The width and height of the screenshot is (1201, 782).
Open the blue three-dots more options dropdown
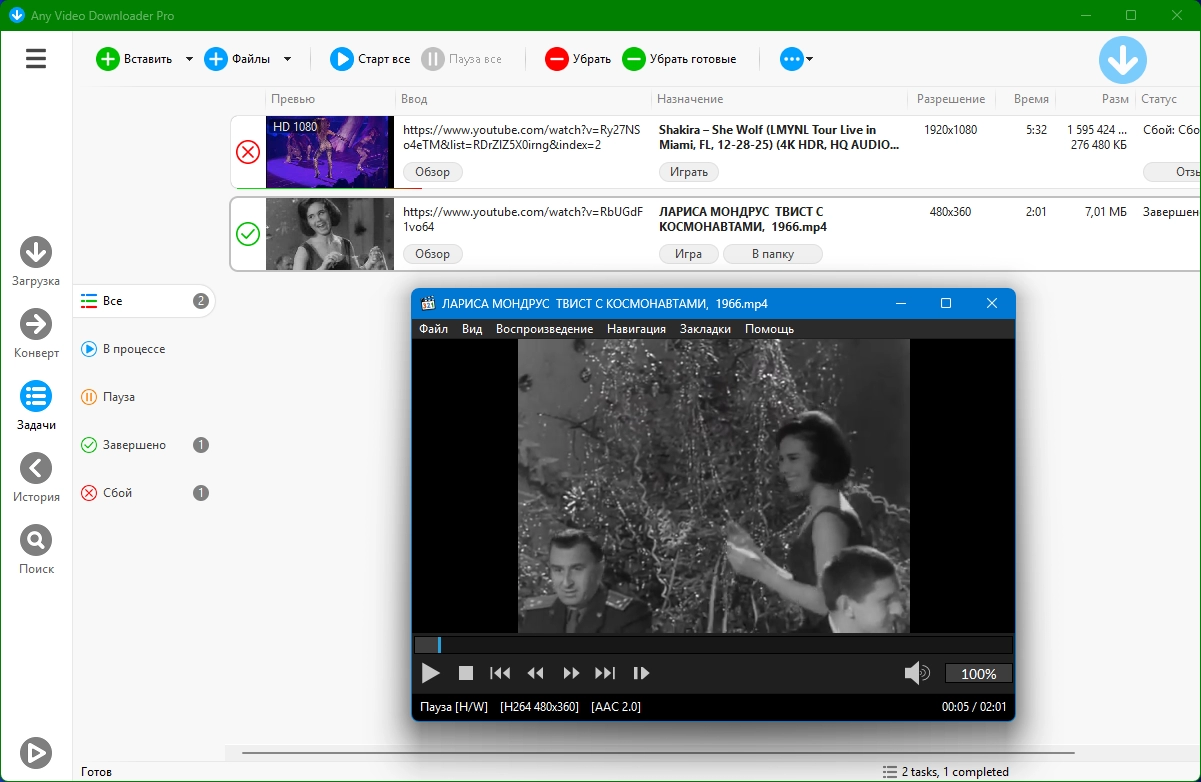tap(797, 59)
